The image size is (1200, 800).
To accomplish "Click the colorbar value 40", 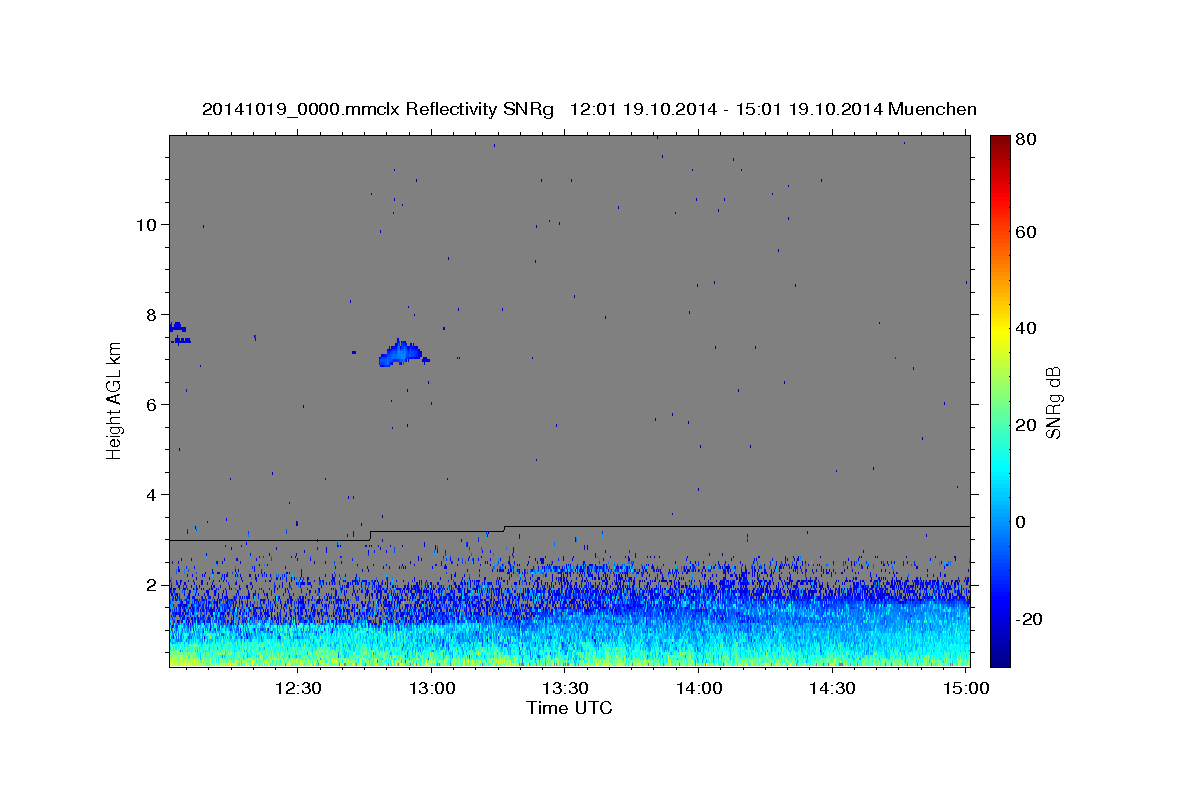I will [1025, 328].
